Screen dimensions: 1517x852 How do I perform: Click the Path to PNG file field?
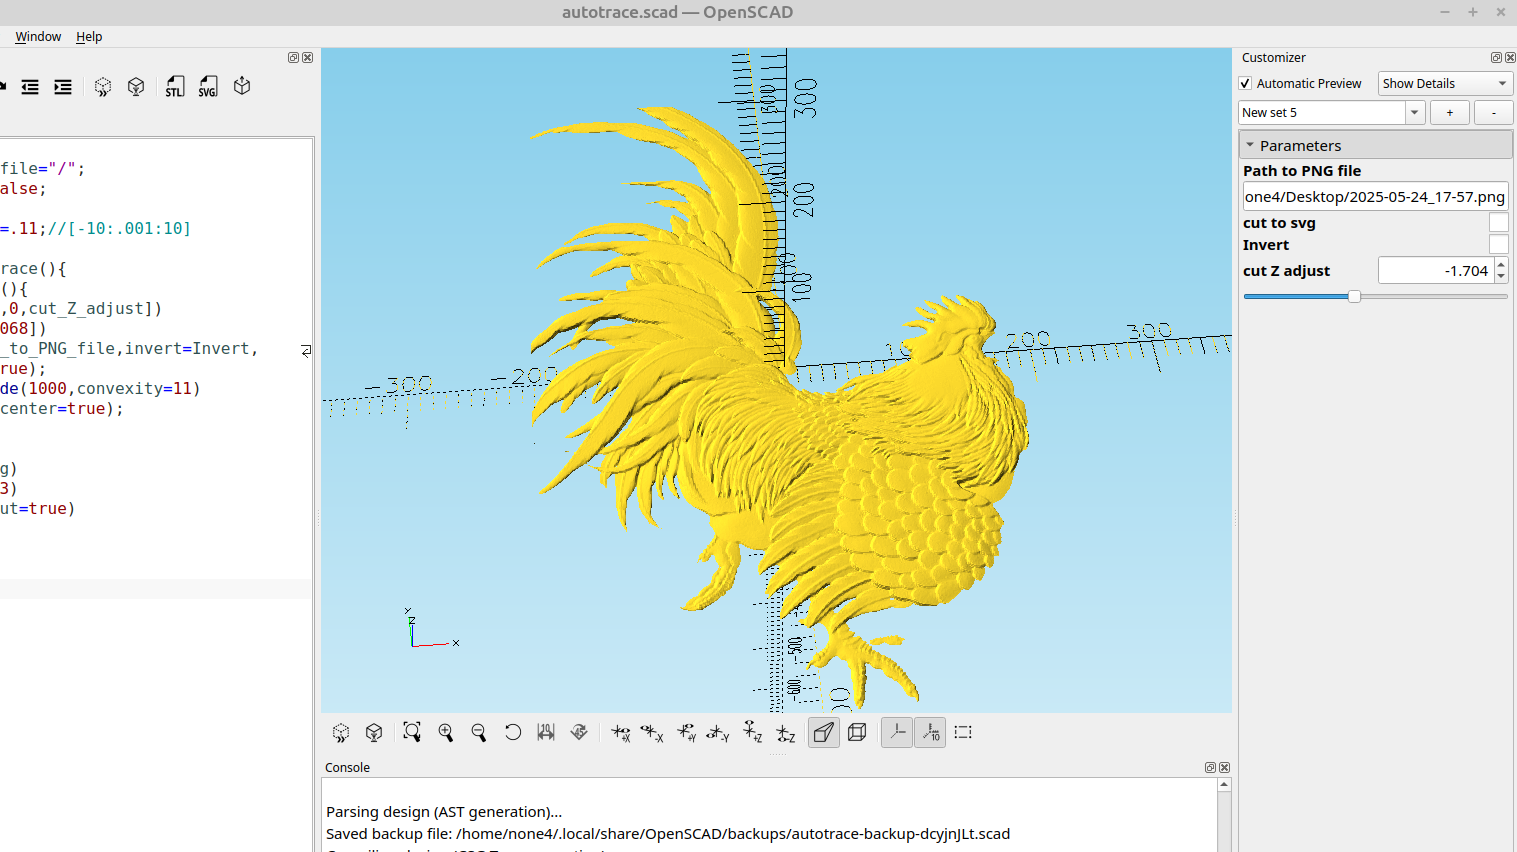(1375, 196)
